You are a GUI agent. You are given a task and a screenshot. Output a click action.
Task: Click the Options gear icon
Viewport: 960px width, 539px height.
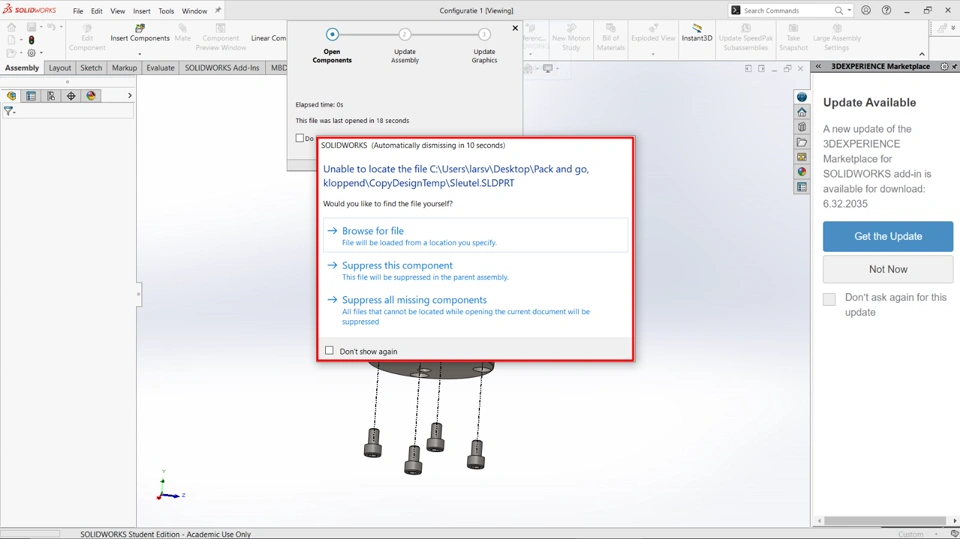(31, 53)
